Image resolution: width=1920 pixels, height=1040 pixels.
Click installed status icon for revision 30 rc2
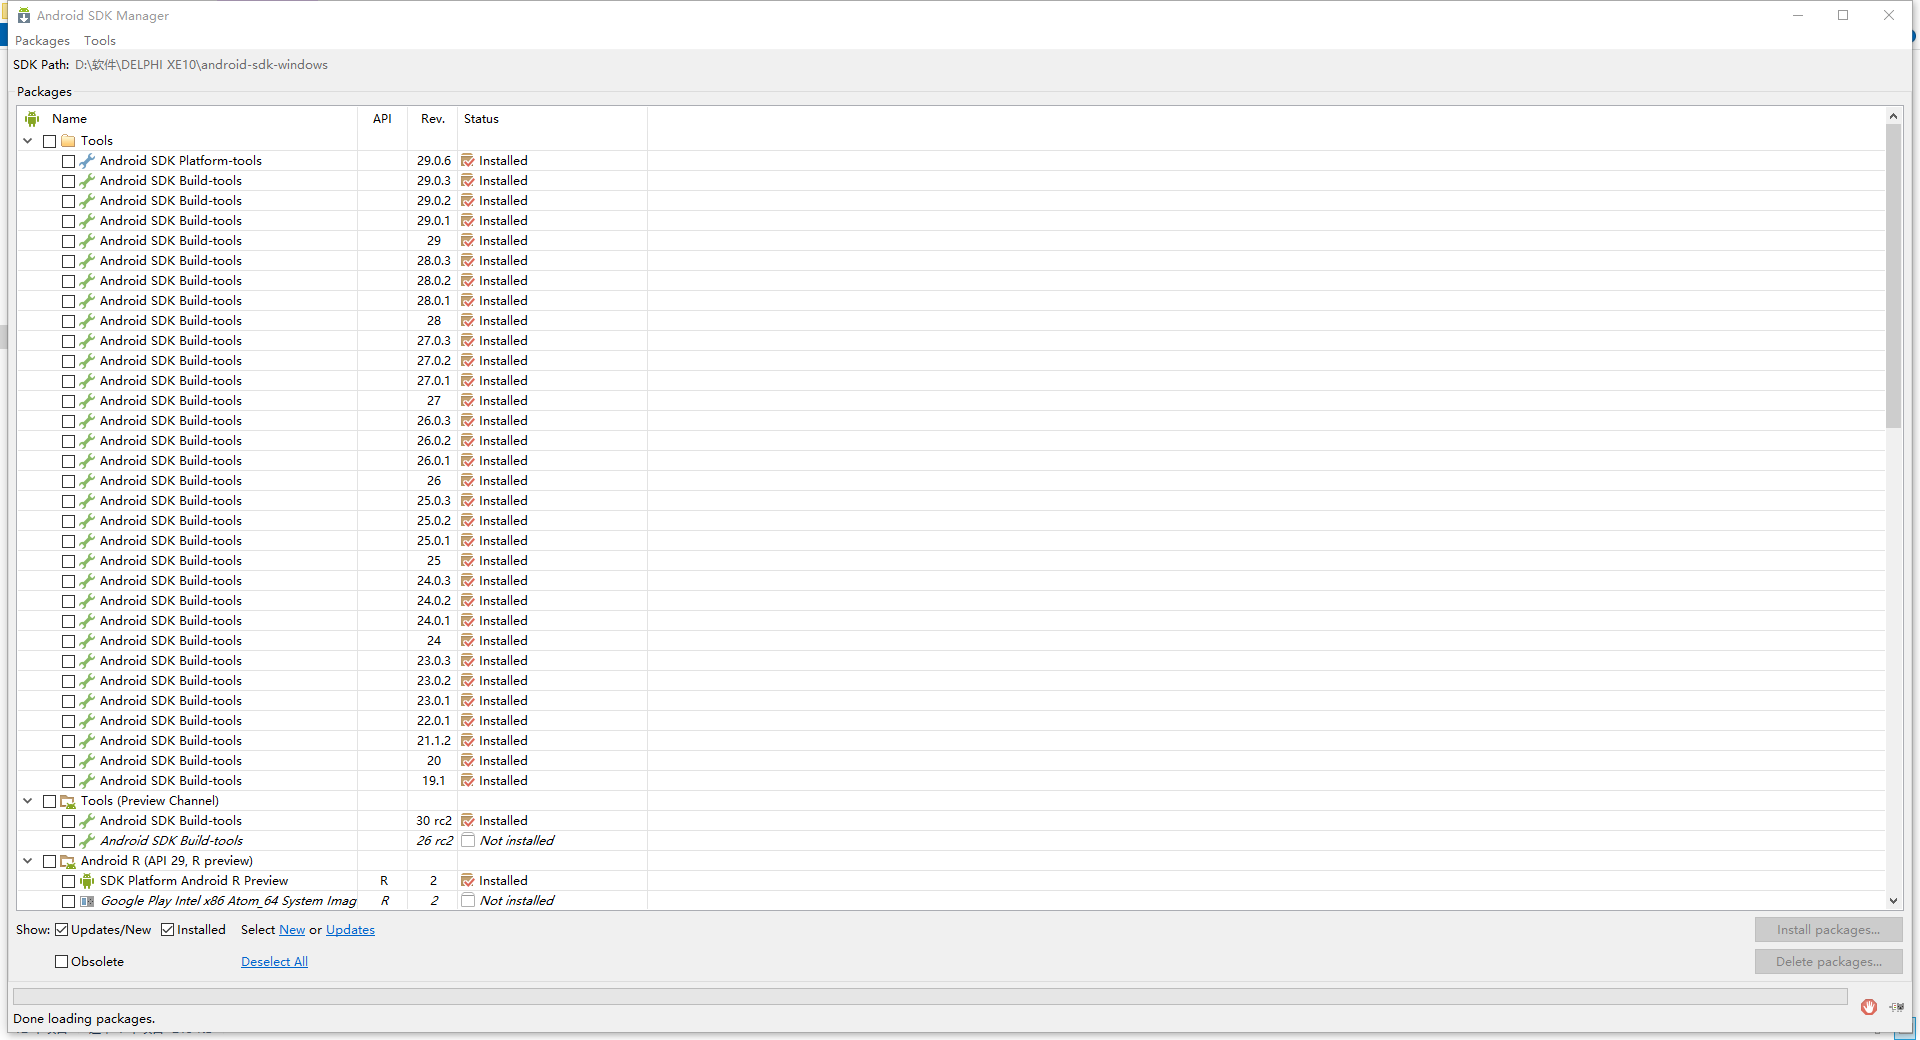tap(468, 821)
